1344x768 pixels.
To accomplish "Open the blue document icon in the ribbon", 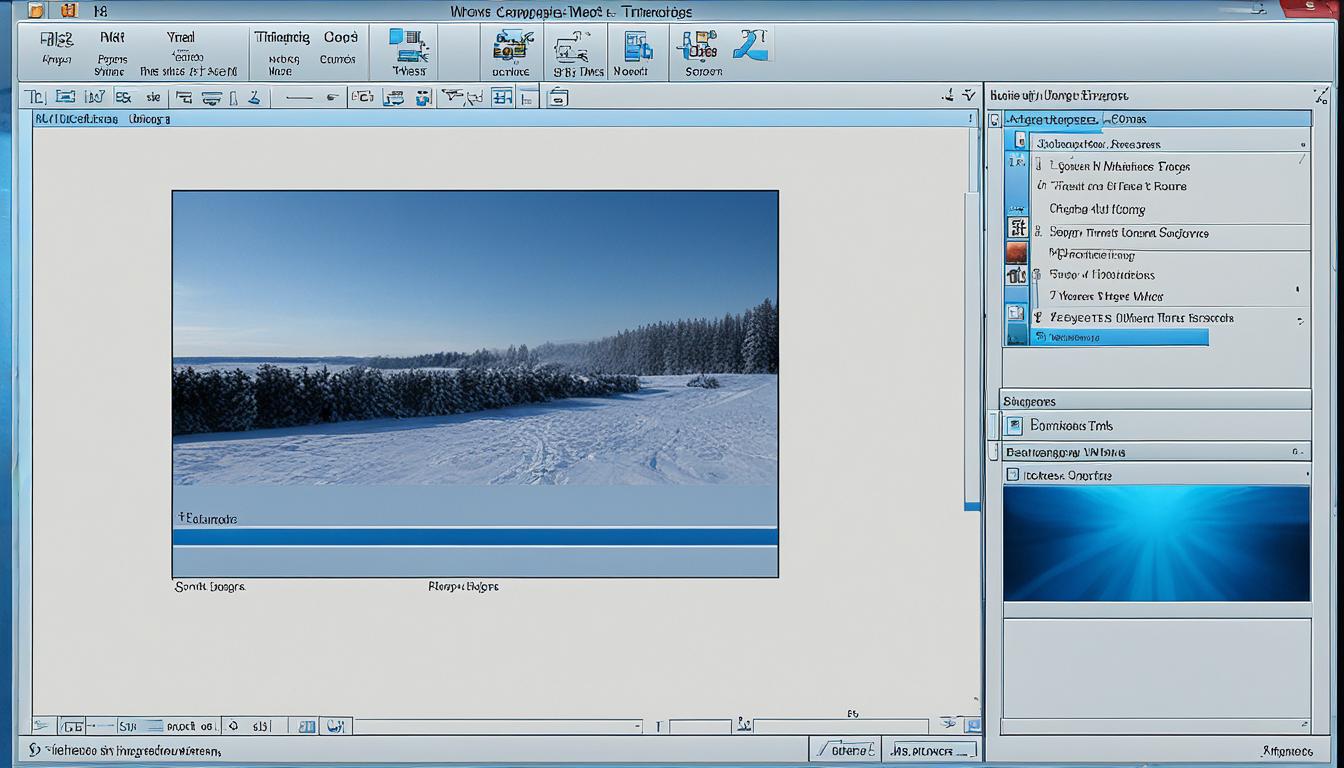I will click(638, 46).
